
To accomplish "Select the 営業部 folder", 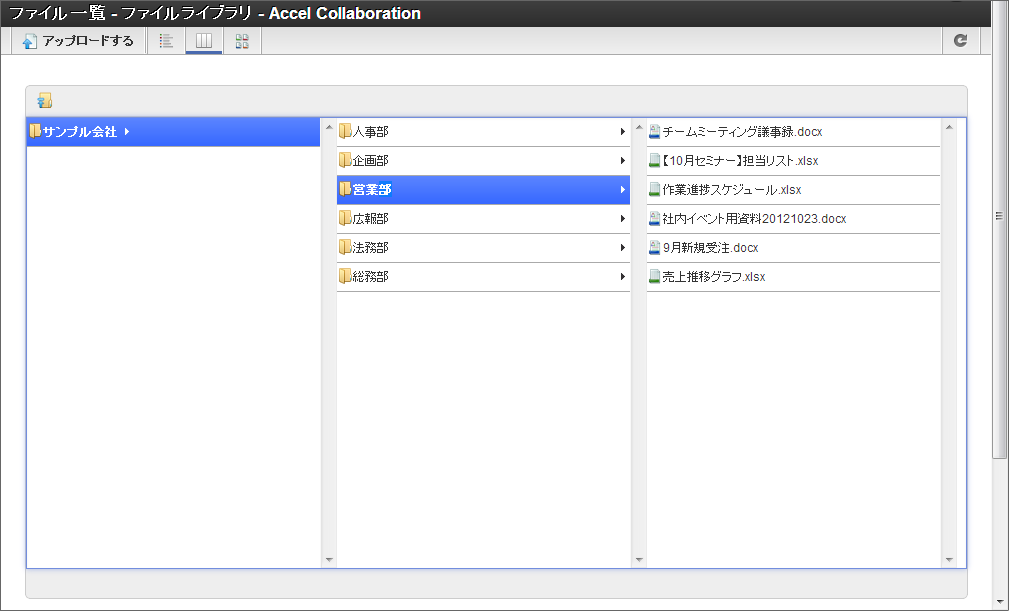I will pyautogui.click(x=483, y=190).
